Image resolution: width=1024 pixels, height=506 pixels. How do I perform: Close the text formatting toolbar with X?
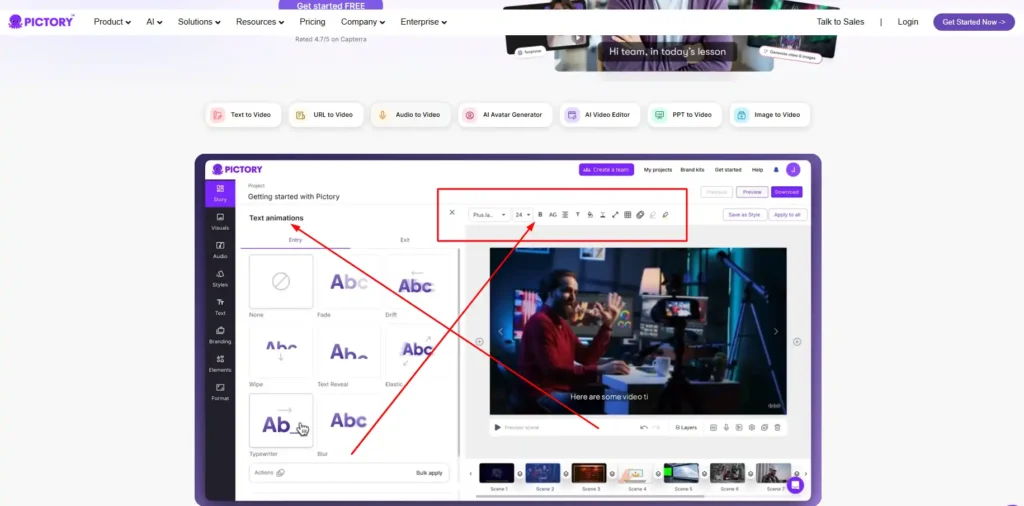[x=452, y=212]
